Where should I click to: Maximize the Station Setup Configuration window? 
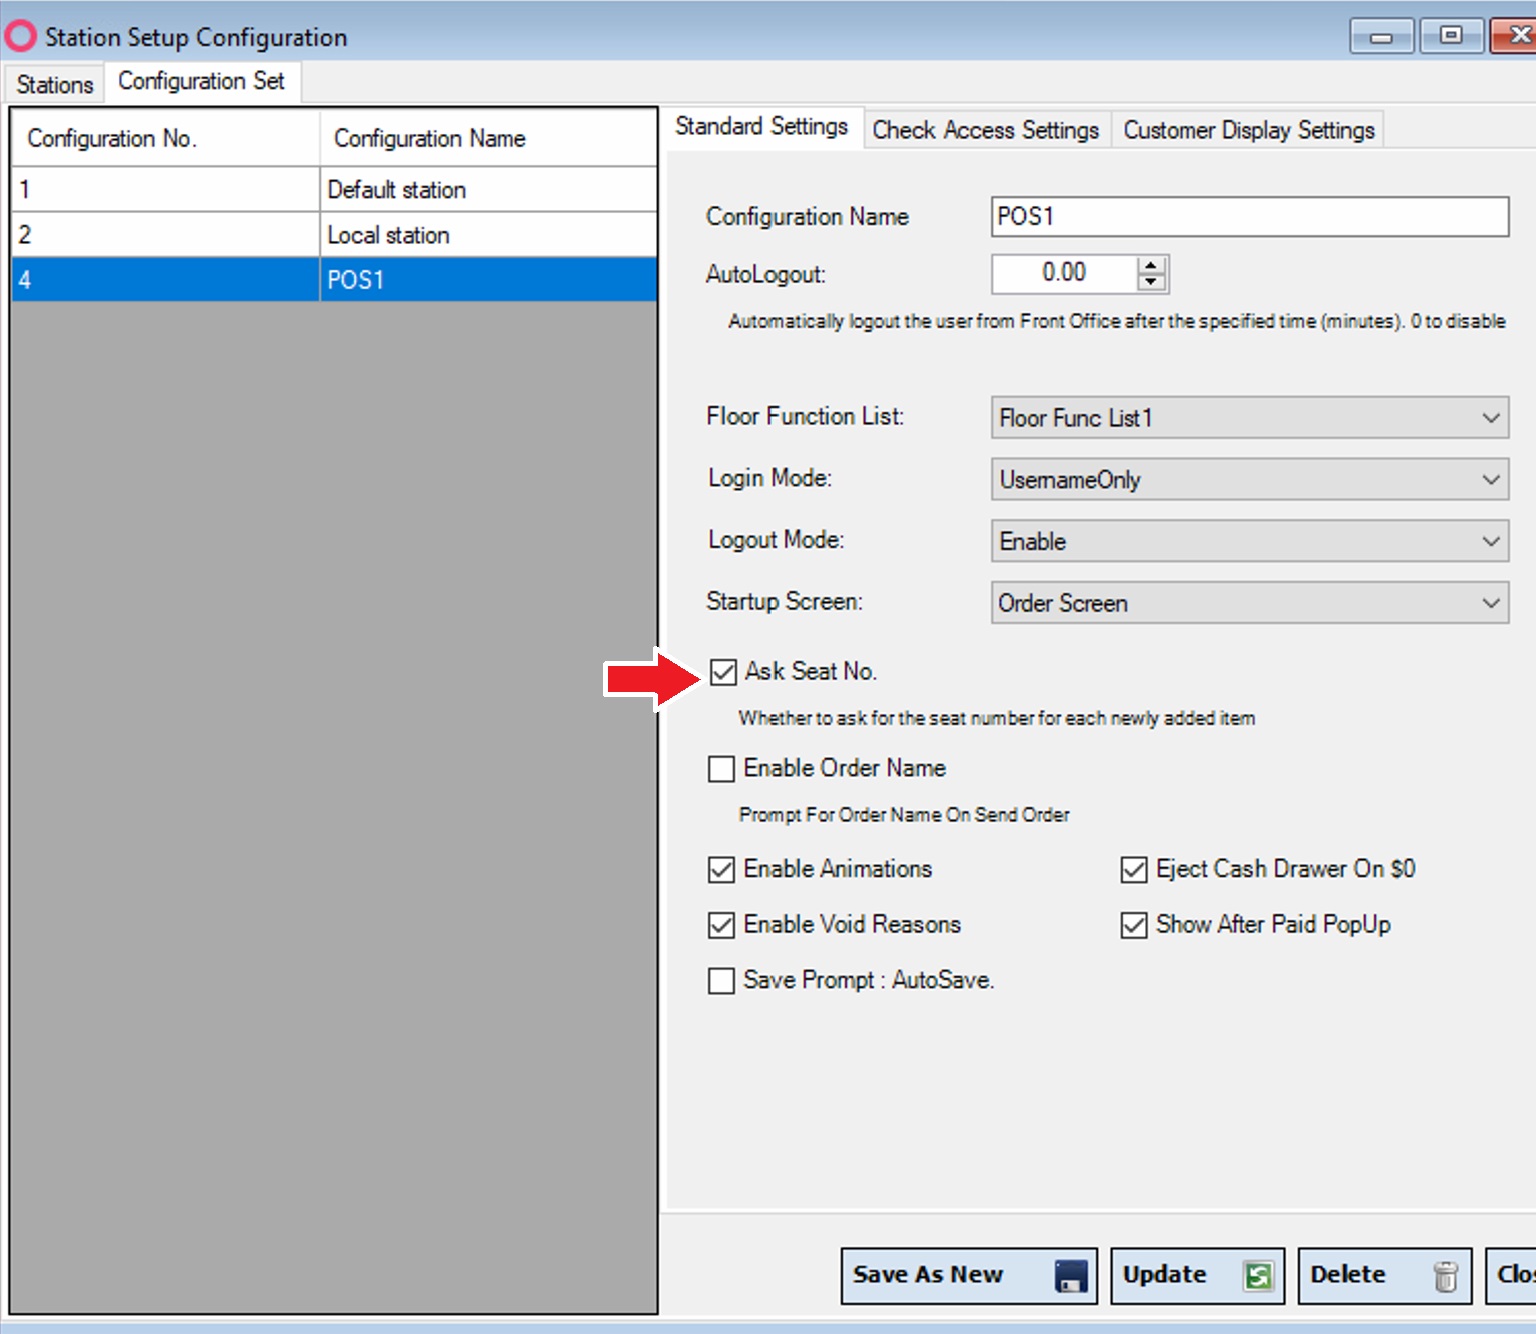[1450, 36]
